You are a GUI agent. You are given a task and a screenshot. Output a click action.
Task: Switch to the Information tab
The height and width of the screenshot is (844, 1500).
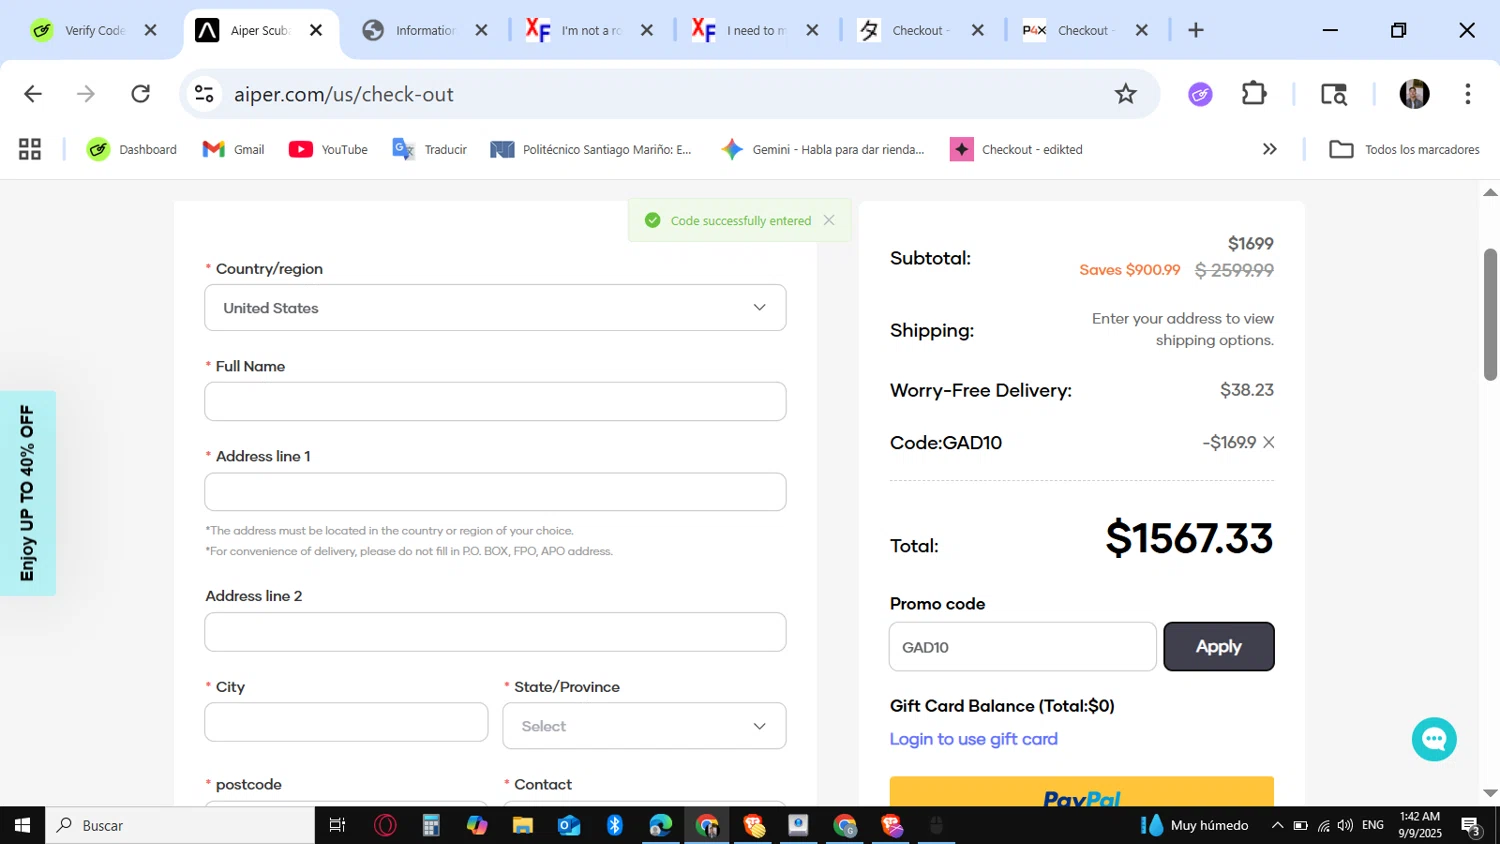pyautogui.click(x=425, y=30)
